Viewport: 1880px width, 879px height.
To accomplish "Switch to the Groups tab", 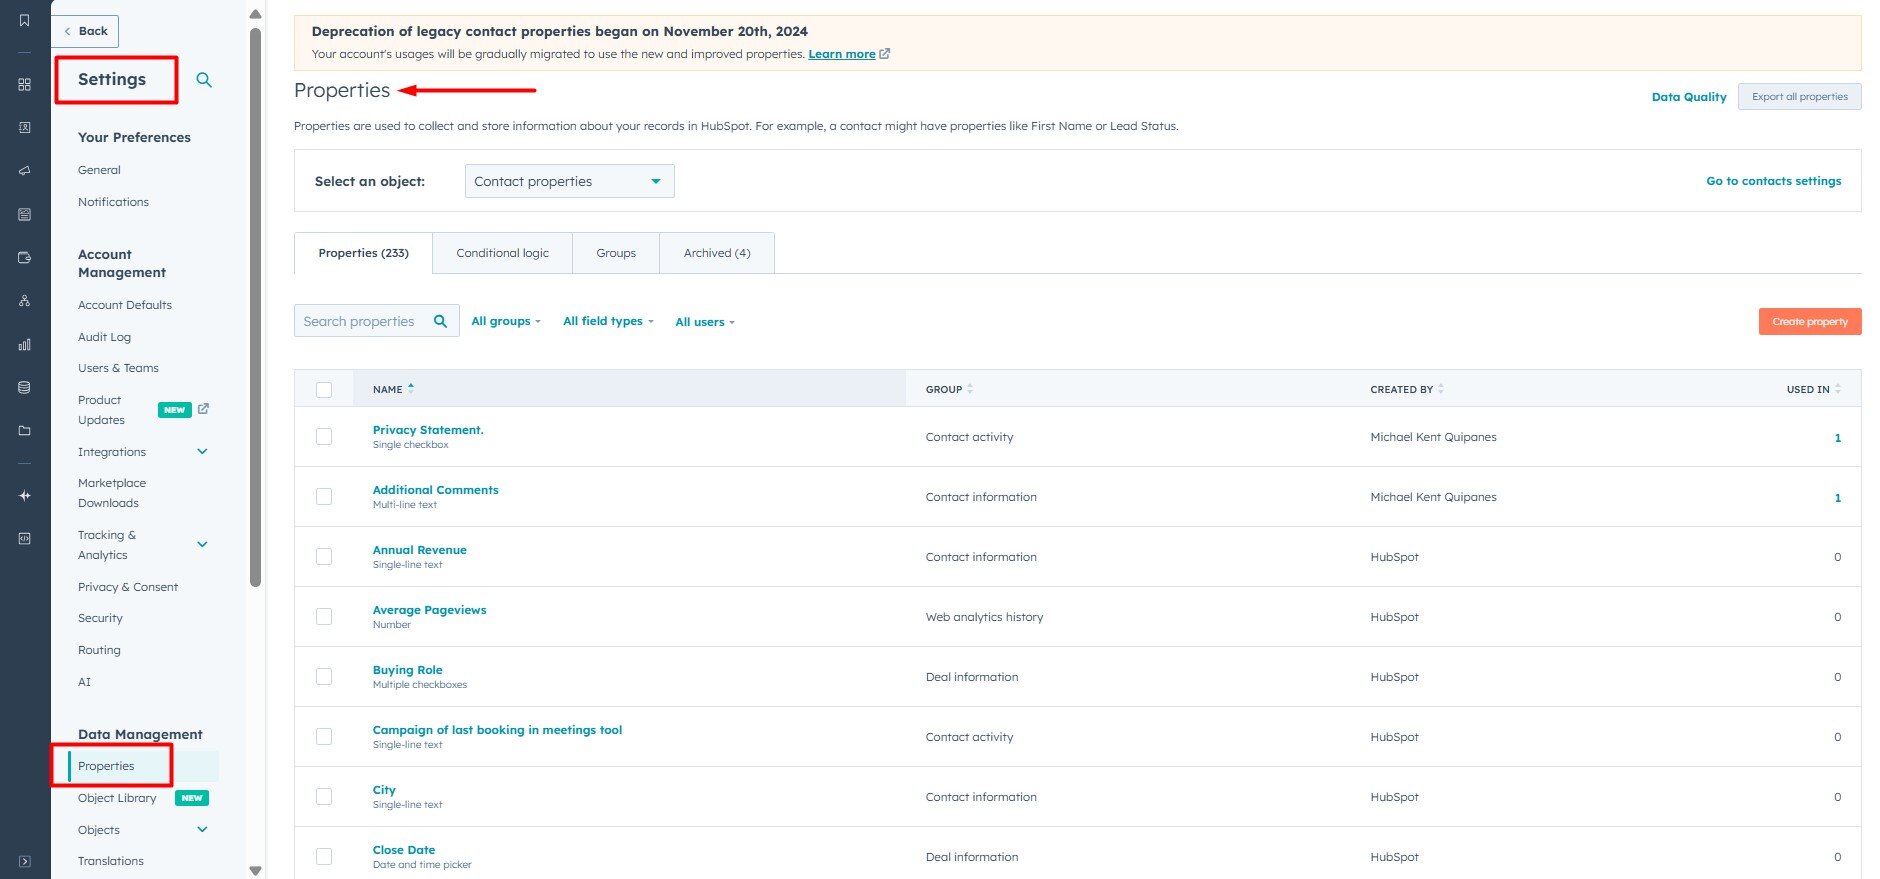I will [x=616, y=253].
